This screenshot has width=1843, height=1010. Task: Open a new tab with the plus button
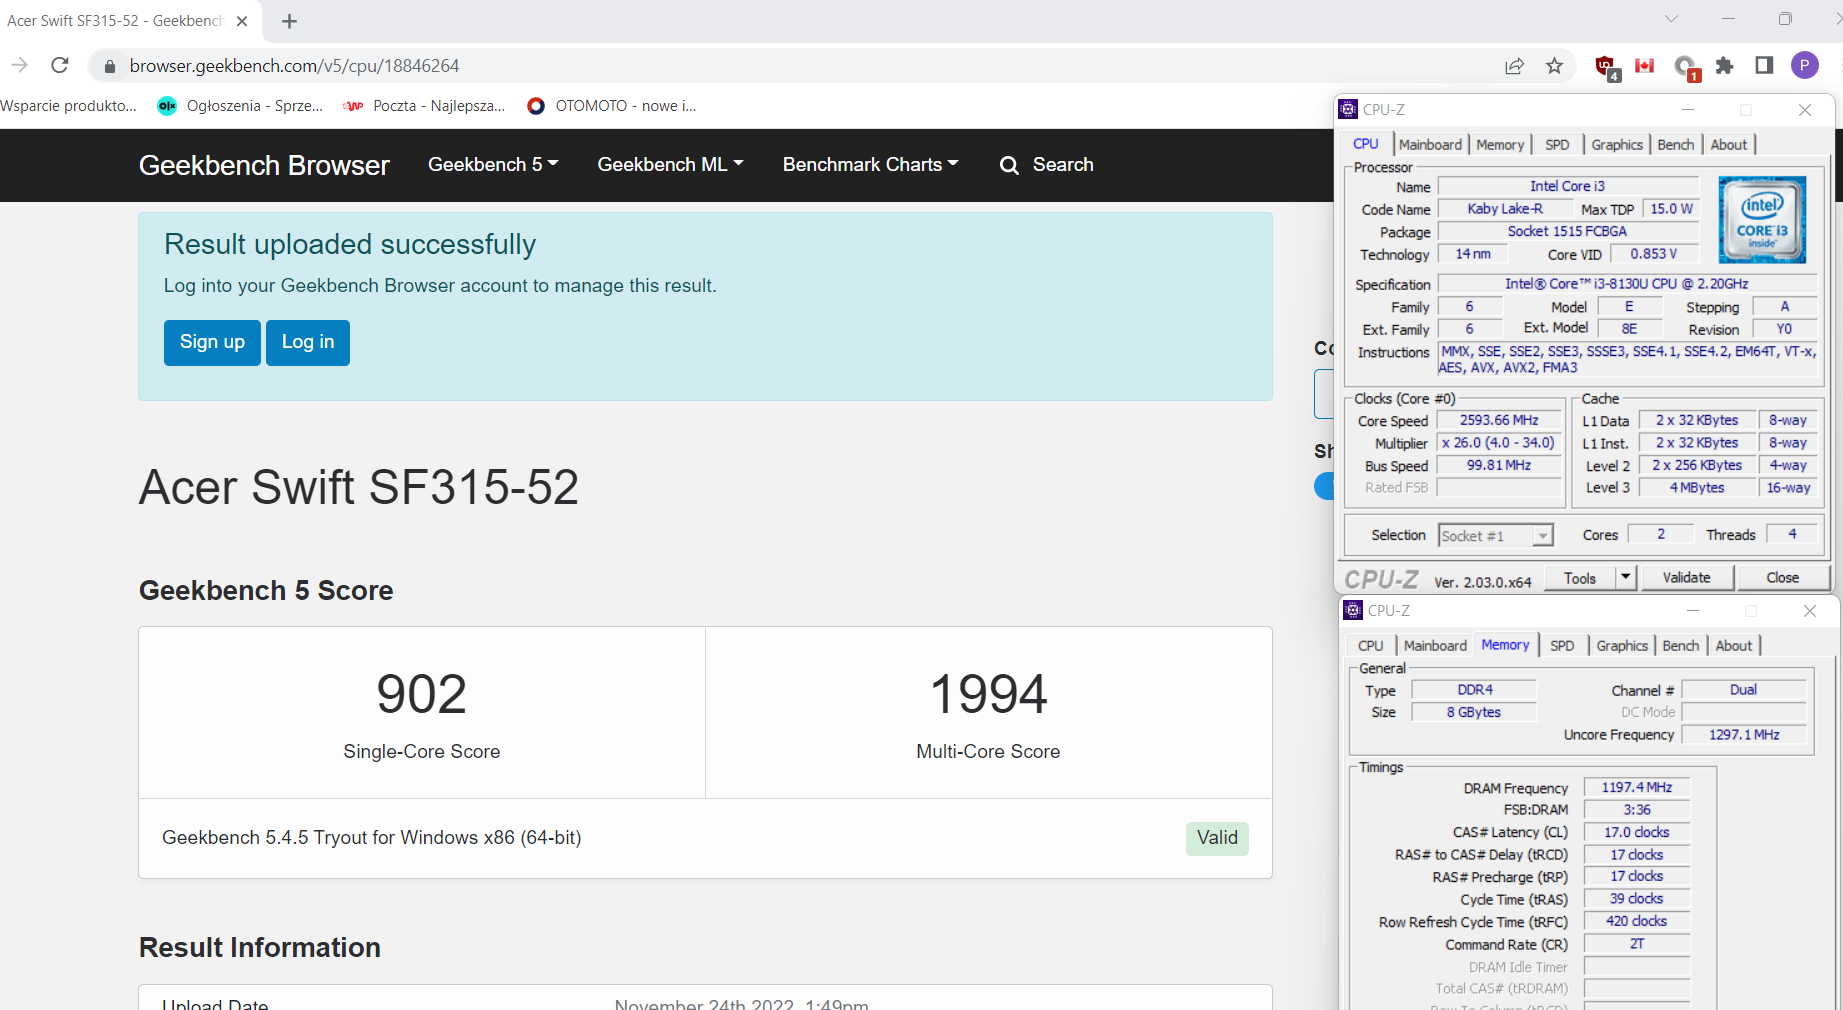point(289,21)
